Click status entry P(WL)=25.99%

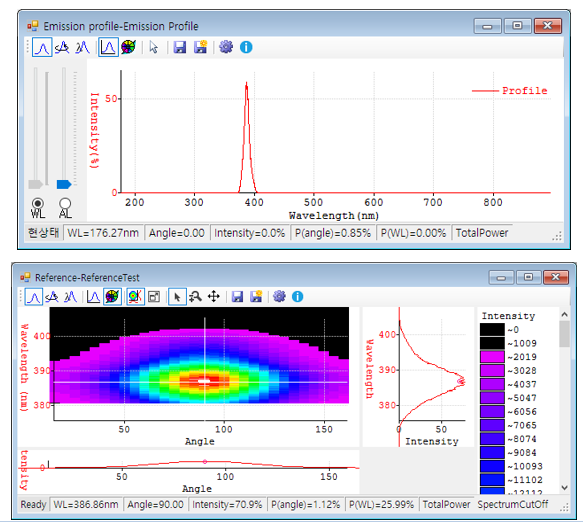point(381,505)
